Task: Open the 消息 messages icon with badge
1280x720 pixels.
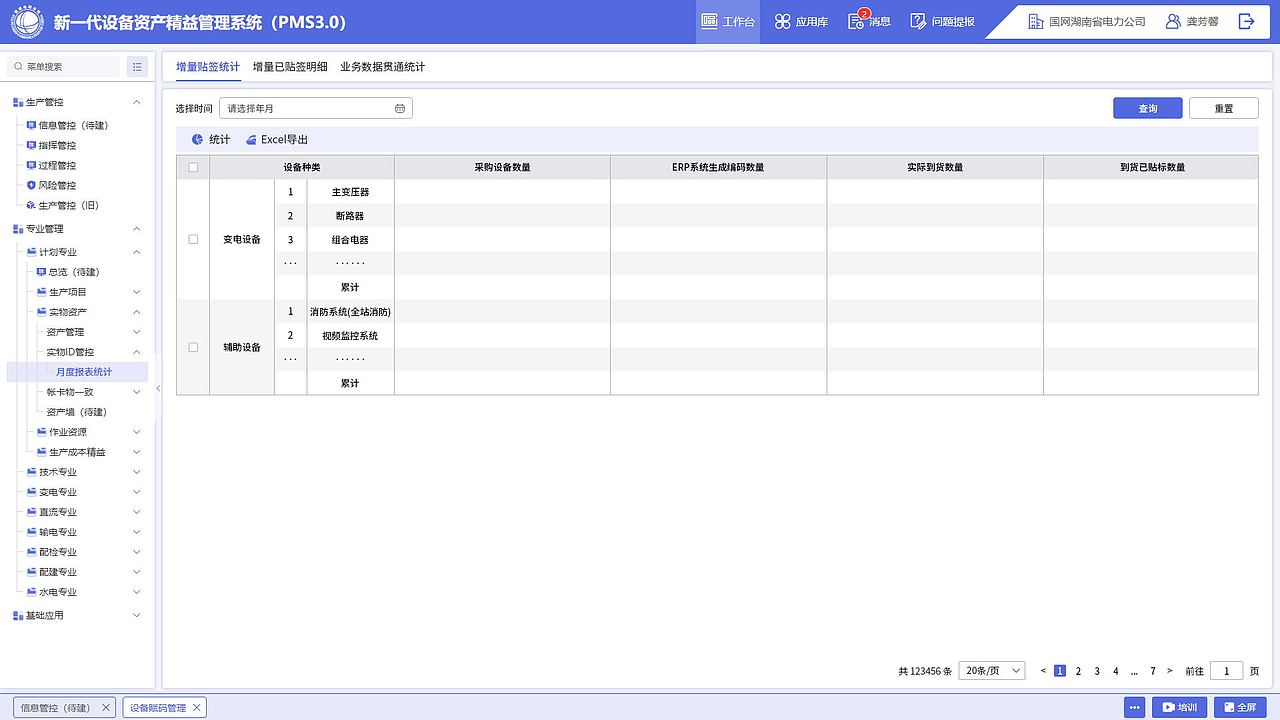Action: pyautogui.click(x=857, y=20)
